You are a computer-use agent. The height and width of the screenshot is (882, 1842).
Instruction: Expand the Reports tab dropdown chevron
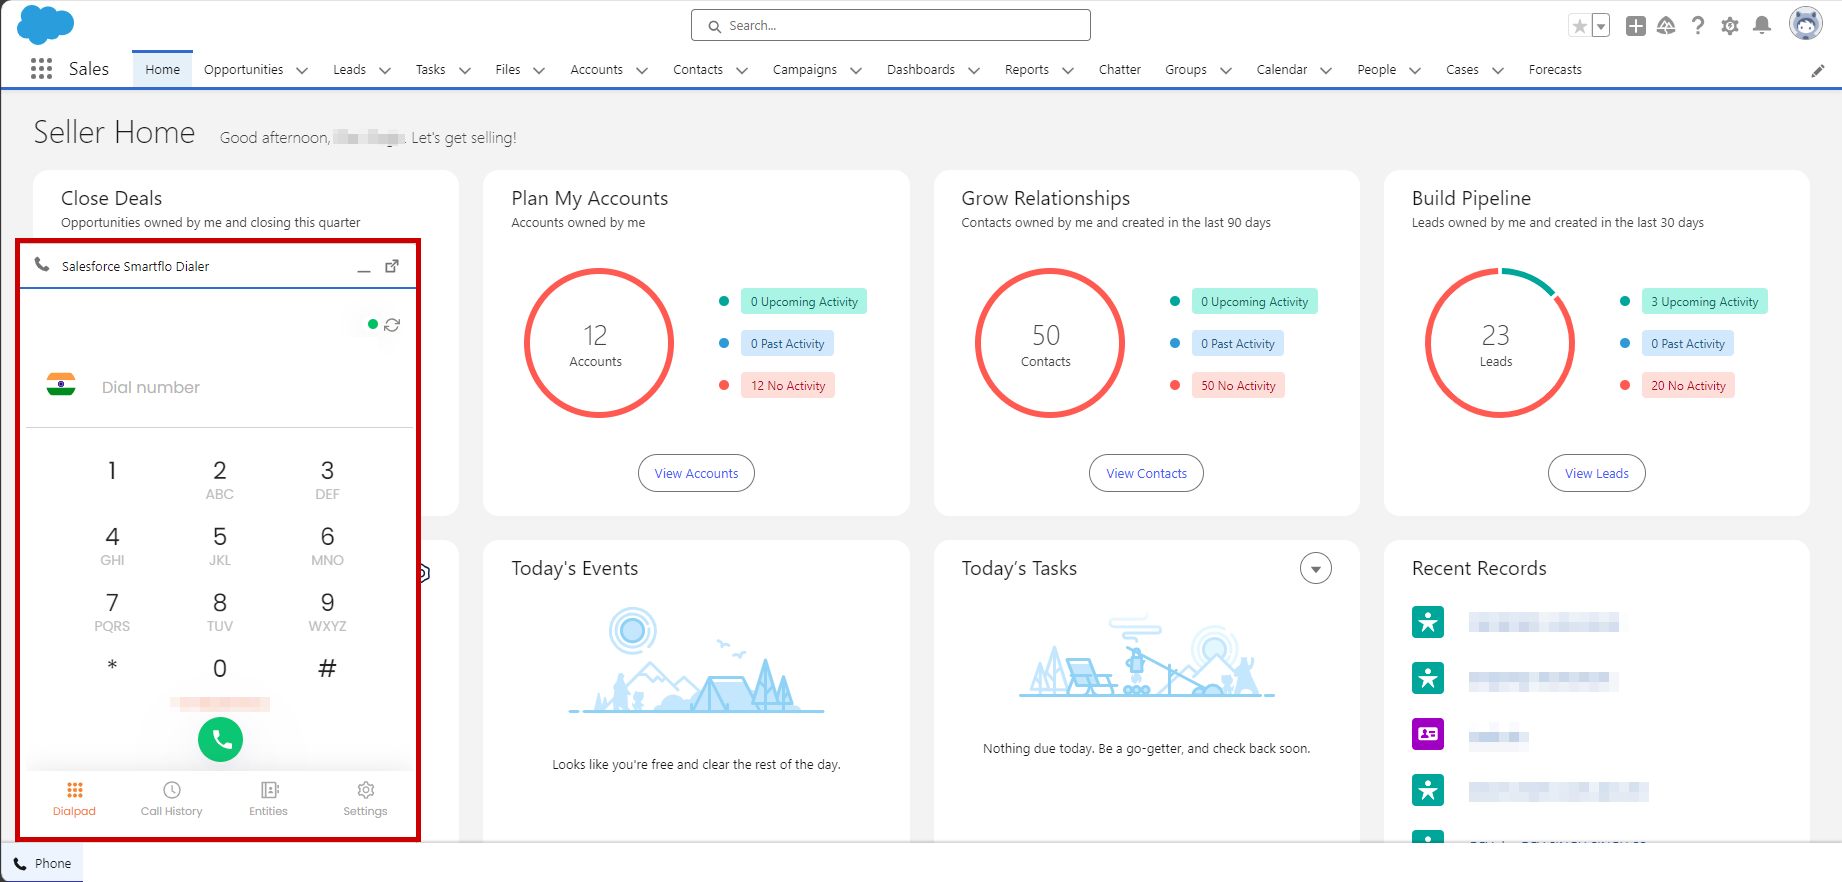[1068, 70]
